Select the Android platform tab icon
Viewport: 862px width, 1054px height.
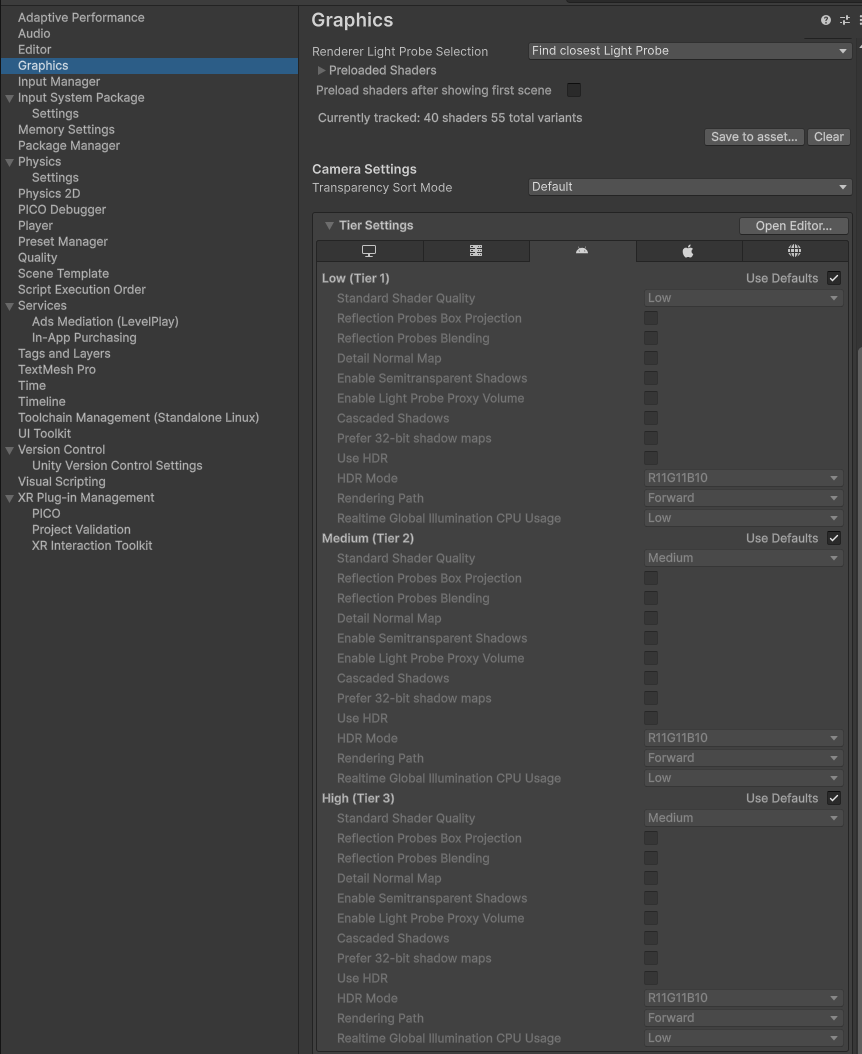[x=582, y=251]
